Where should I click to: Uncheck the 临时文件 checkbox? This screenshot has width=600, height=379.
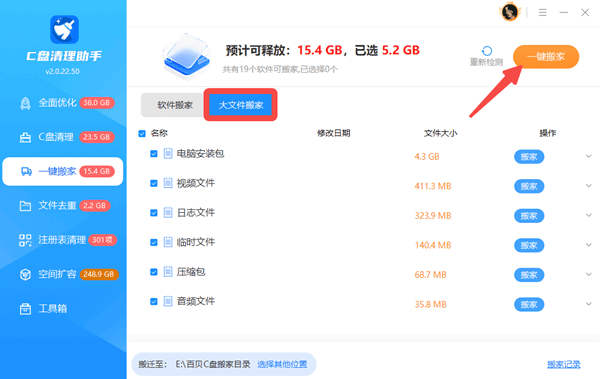tap(154, 242)
